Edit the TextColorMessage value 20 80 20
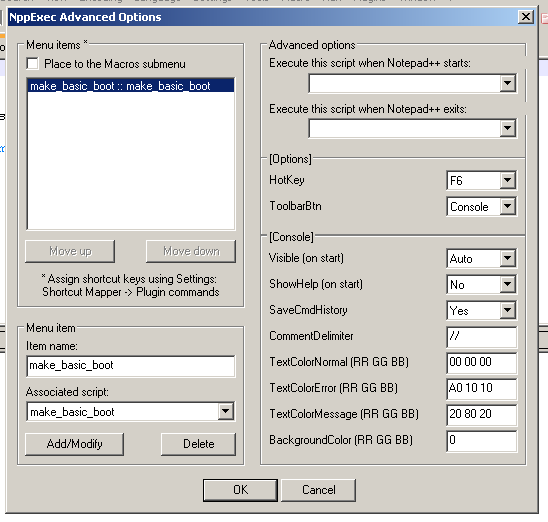The height and width of the screenshot is (522, 548). point(482,414)
